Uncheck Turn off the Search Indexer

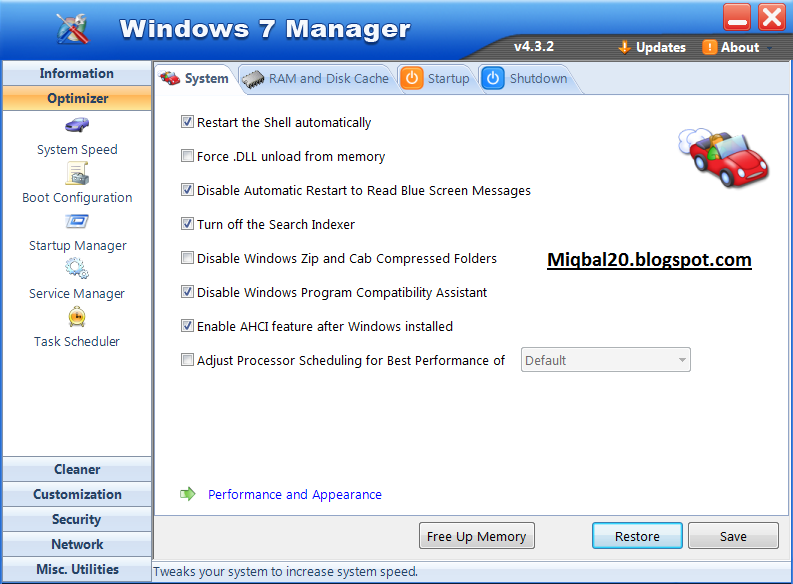tap(187, 223)
